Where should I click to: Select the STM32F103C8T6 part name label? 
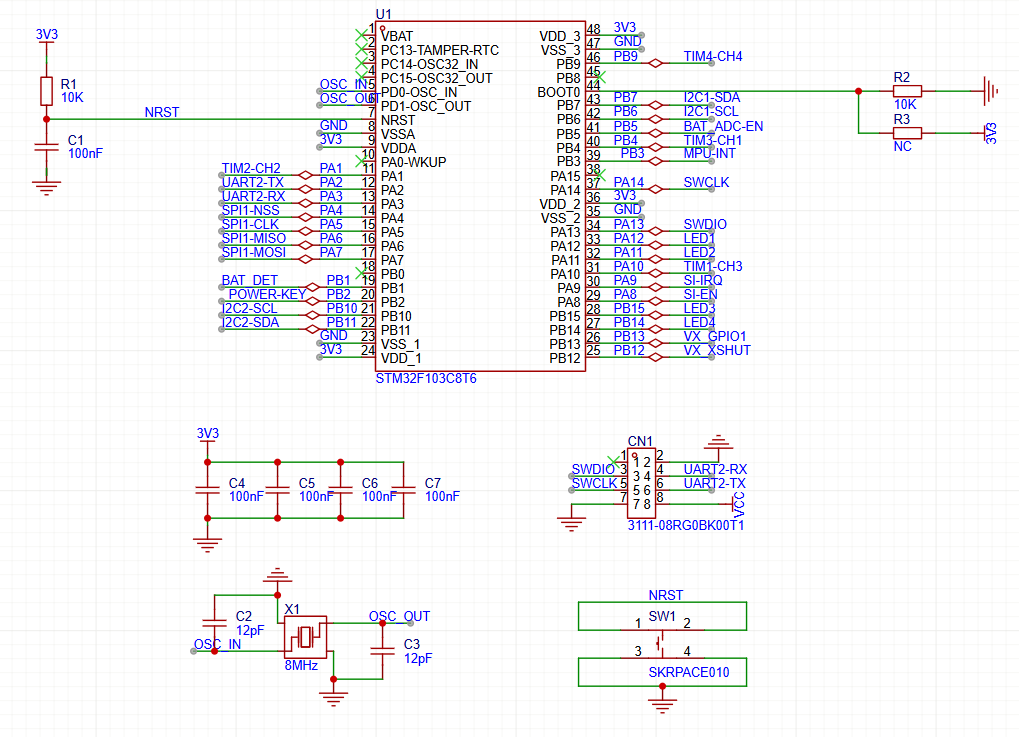(425, 380)
